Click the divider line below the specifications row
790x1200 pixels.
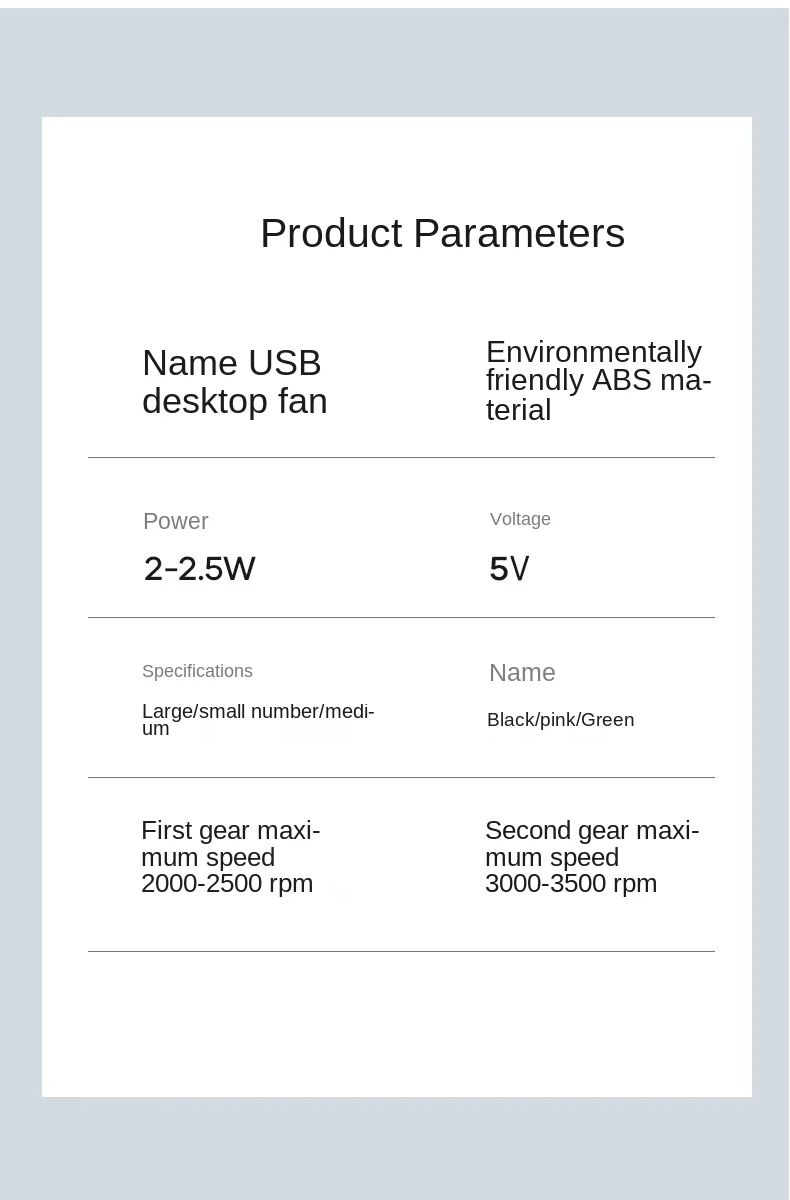tap(401, 777)
